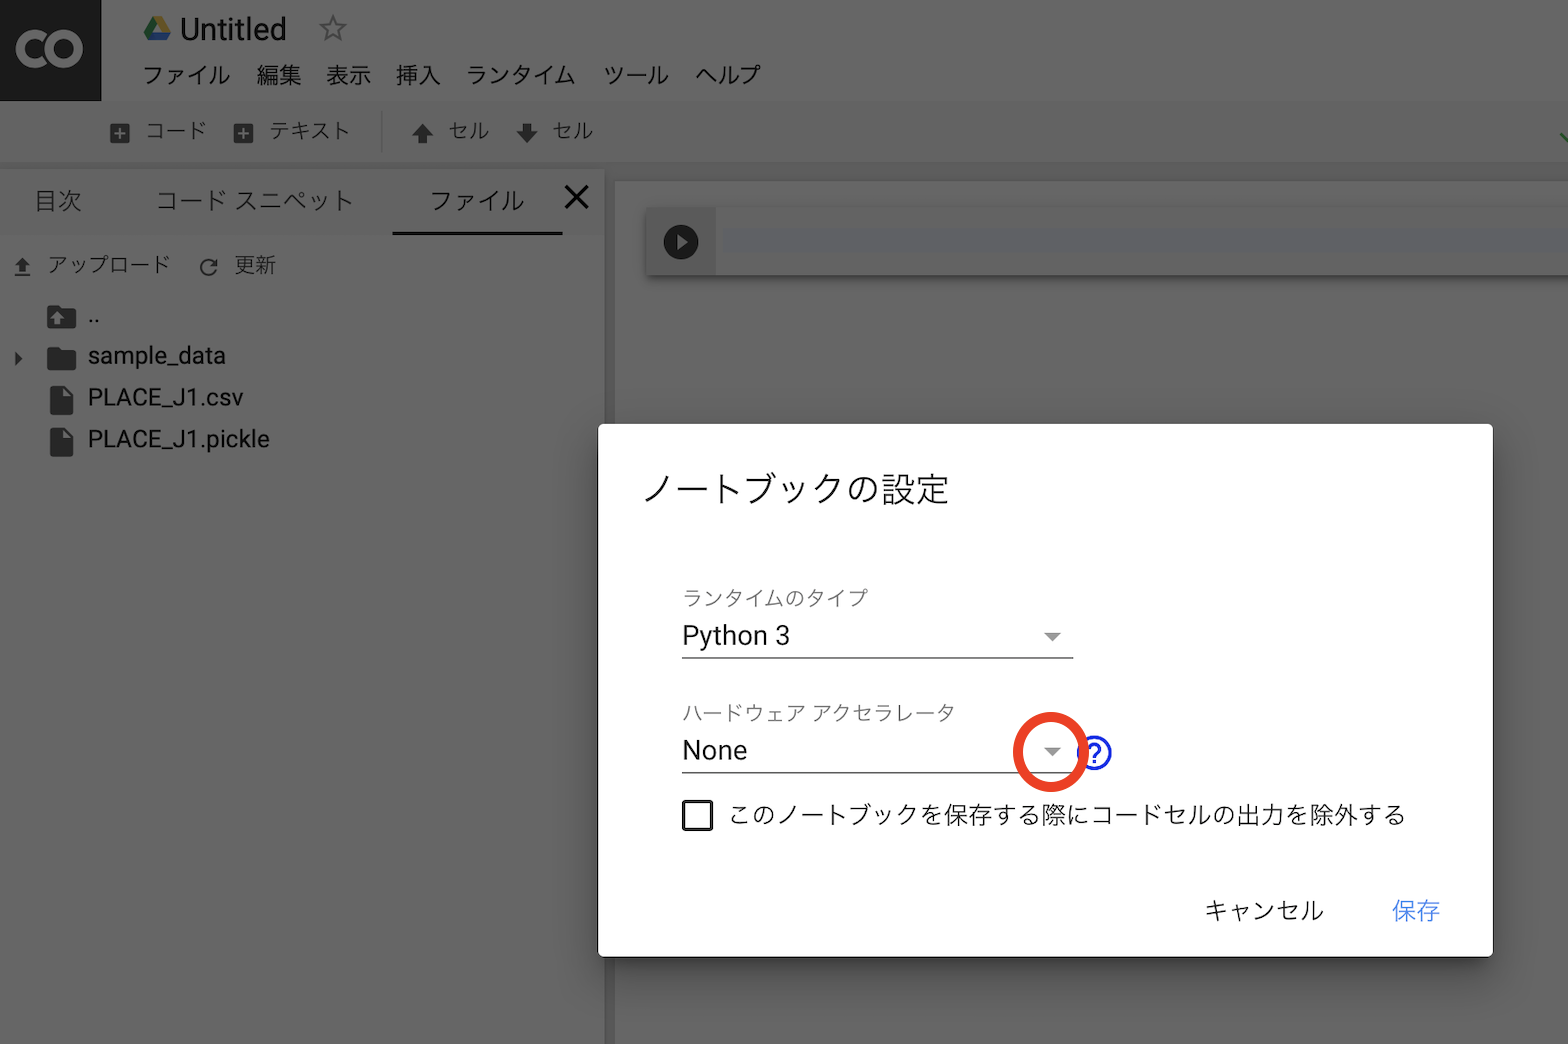The image size is (1568, 1044).
Task: Click the Python 3 runtime value
Action: point(736,636)
